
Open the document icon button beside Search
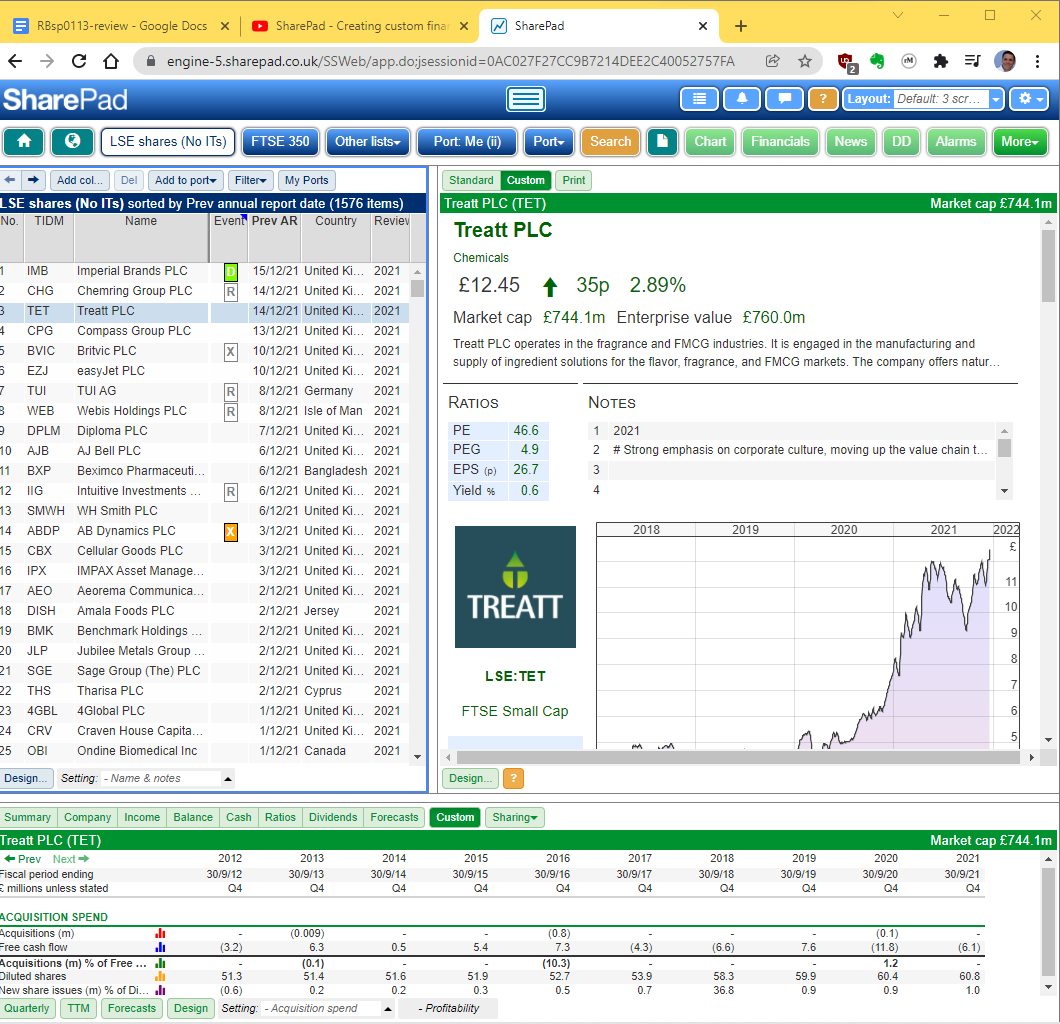[662, 141]
